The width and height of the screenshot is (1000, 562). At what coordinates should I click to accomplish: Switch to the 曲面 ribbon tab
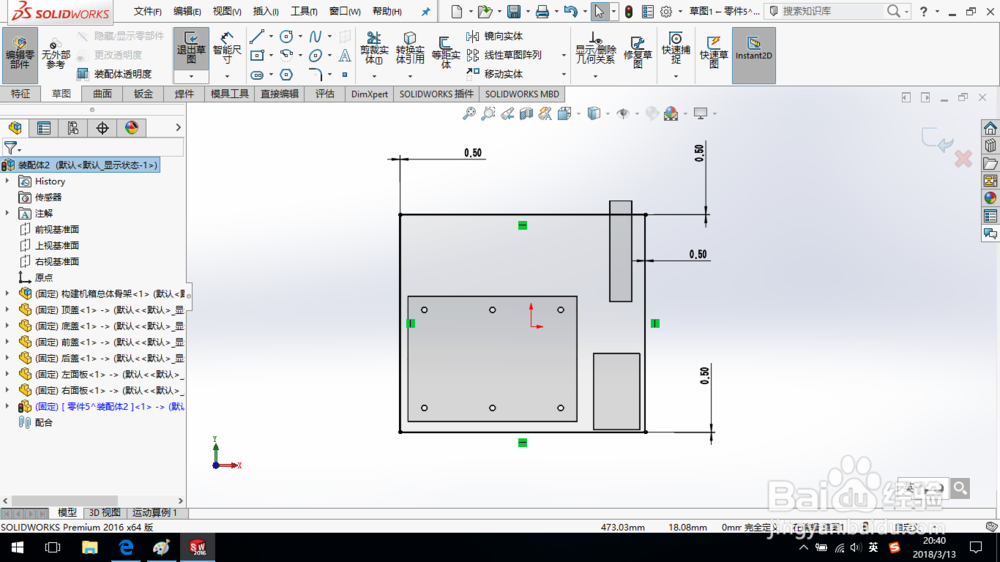pos(102,94)
